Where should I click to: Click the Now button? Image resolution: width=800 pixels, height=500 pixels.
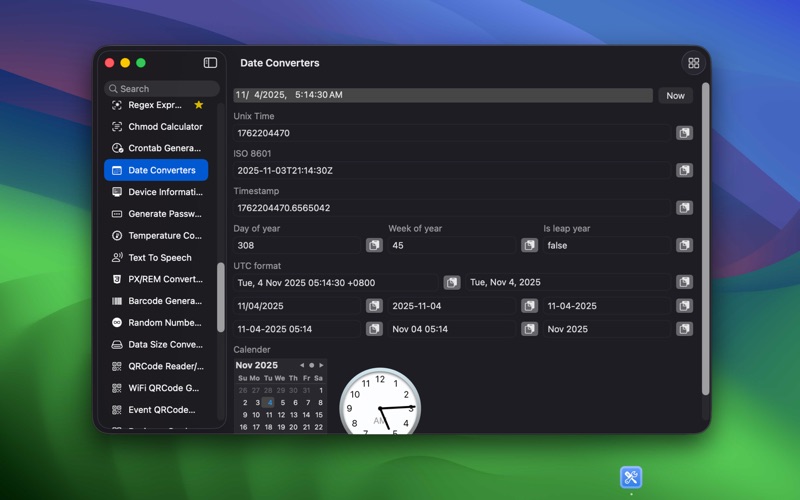676,96
